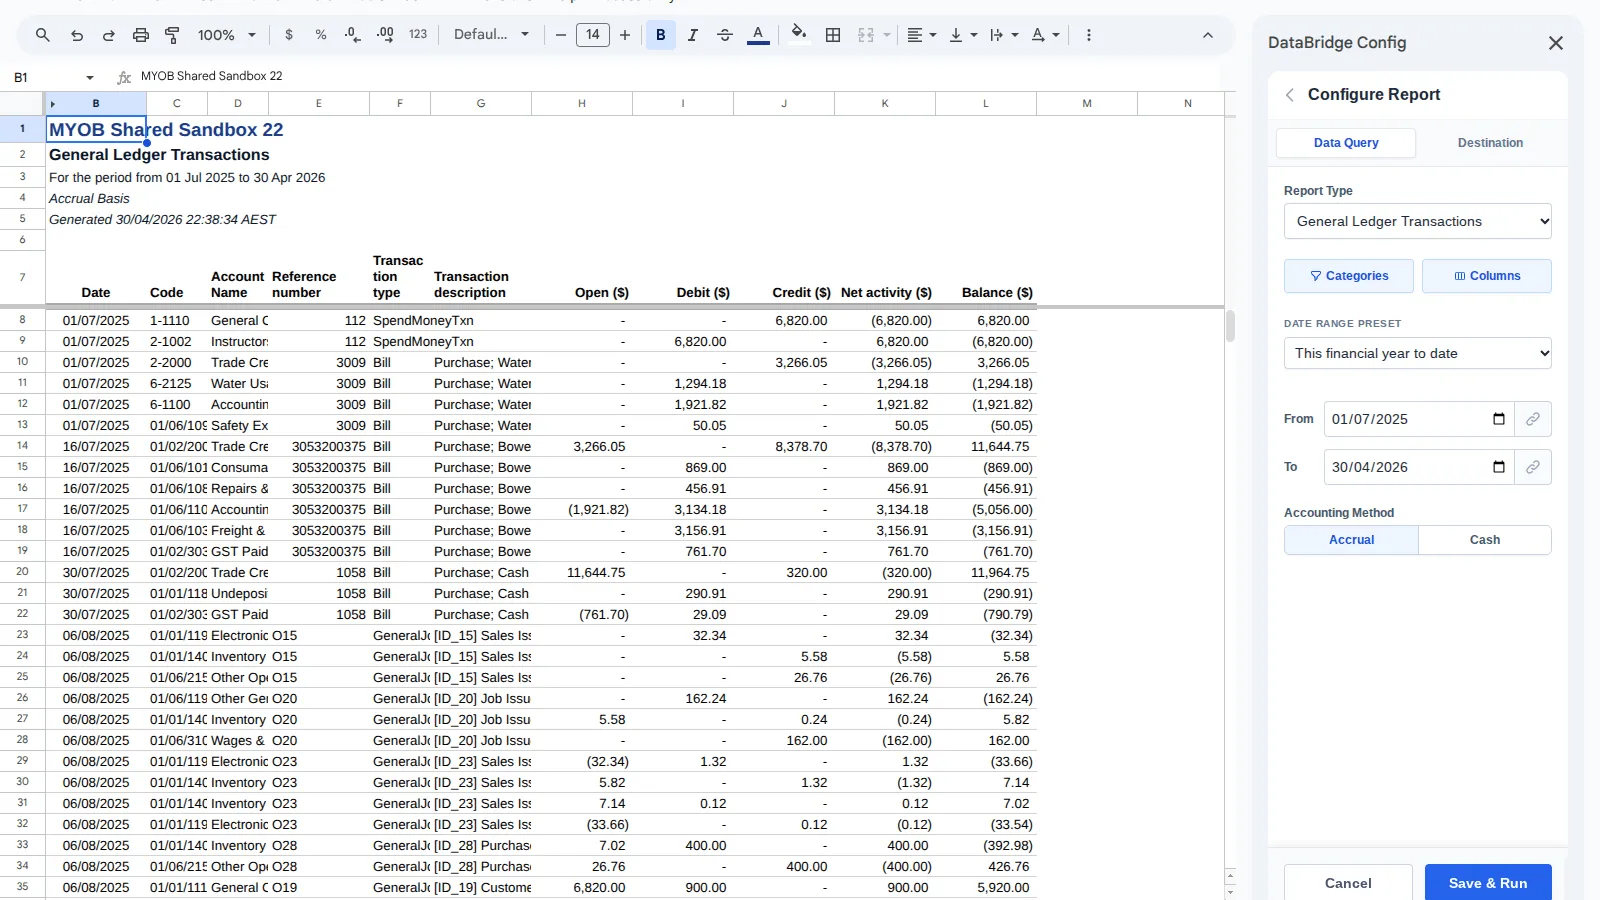Format as percent icon
The image size is (1600, 900).
[x=321, y=35]
